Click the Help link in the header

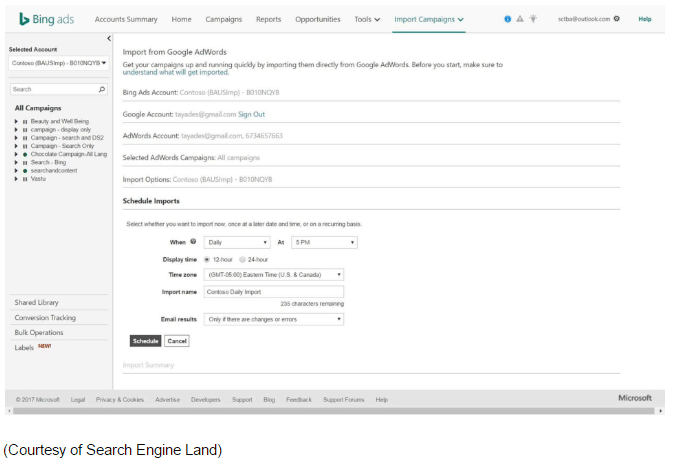[x=645, y=19]
